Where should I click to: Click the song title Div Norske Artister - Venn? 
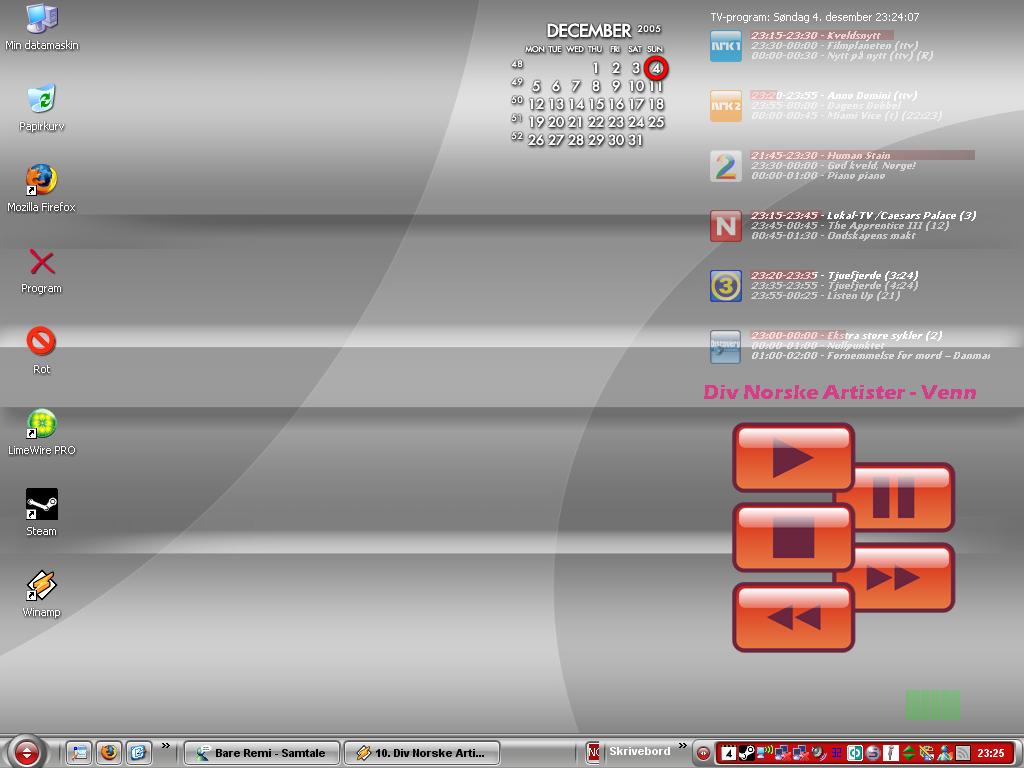point(840,392)
